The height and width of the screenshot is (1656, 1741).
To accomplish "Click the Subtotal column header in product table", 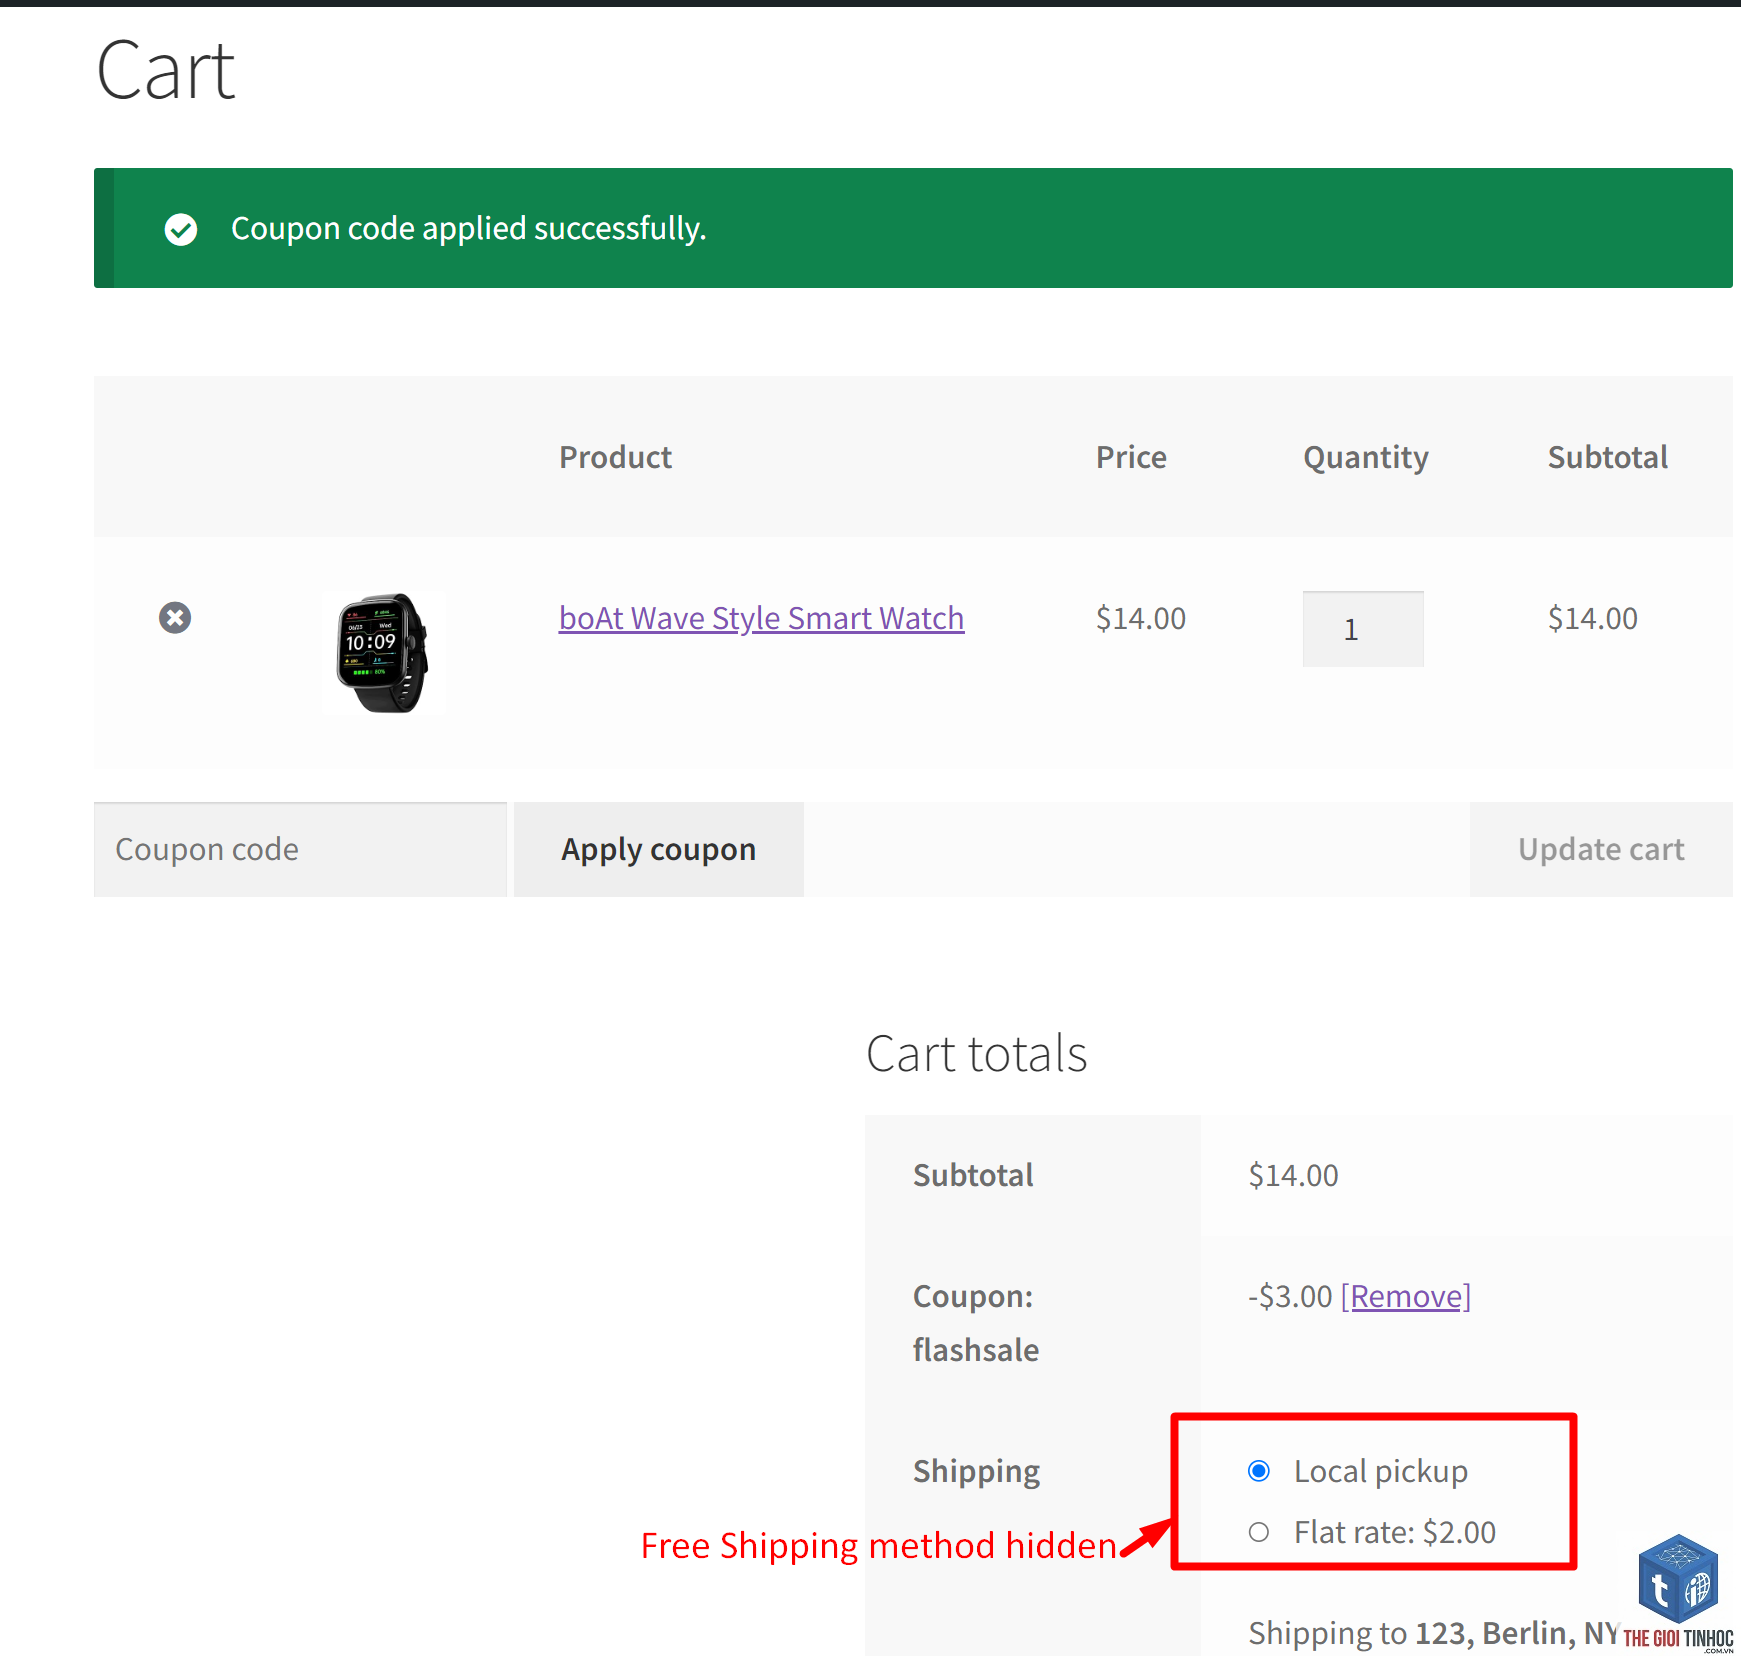I will (1608, 457).
